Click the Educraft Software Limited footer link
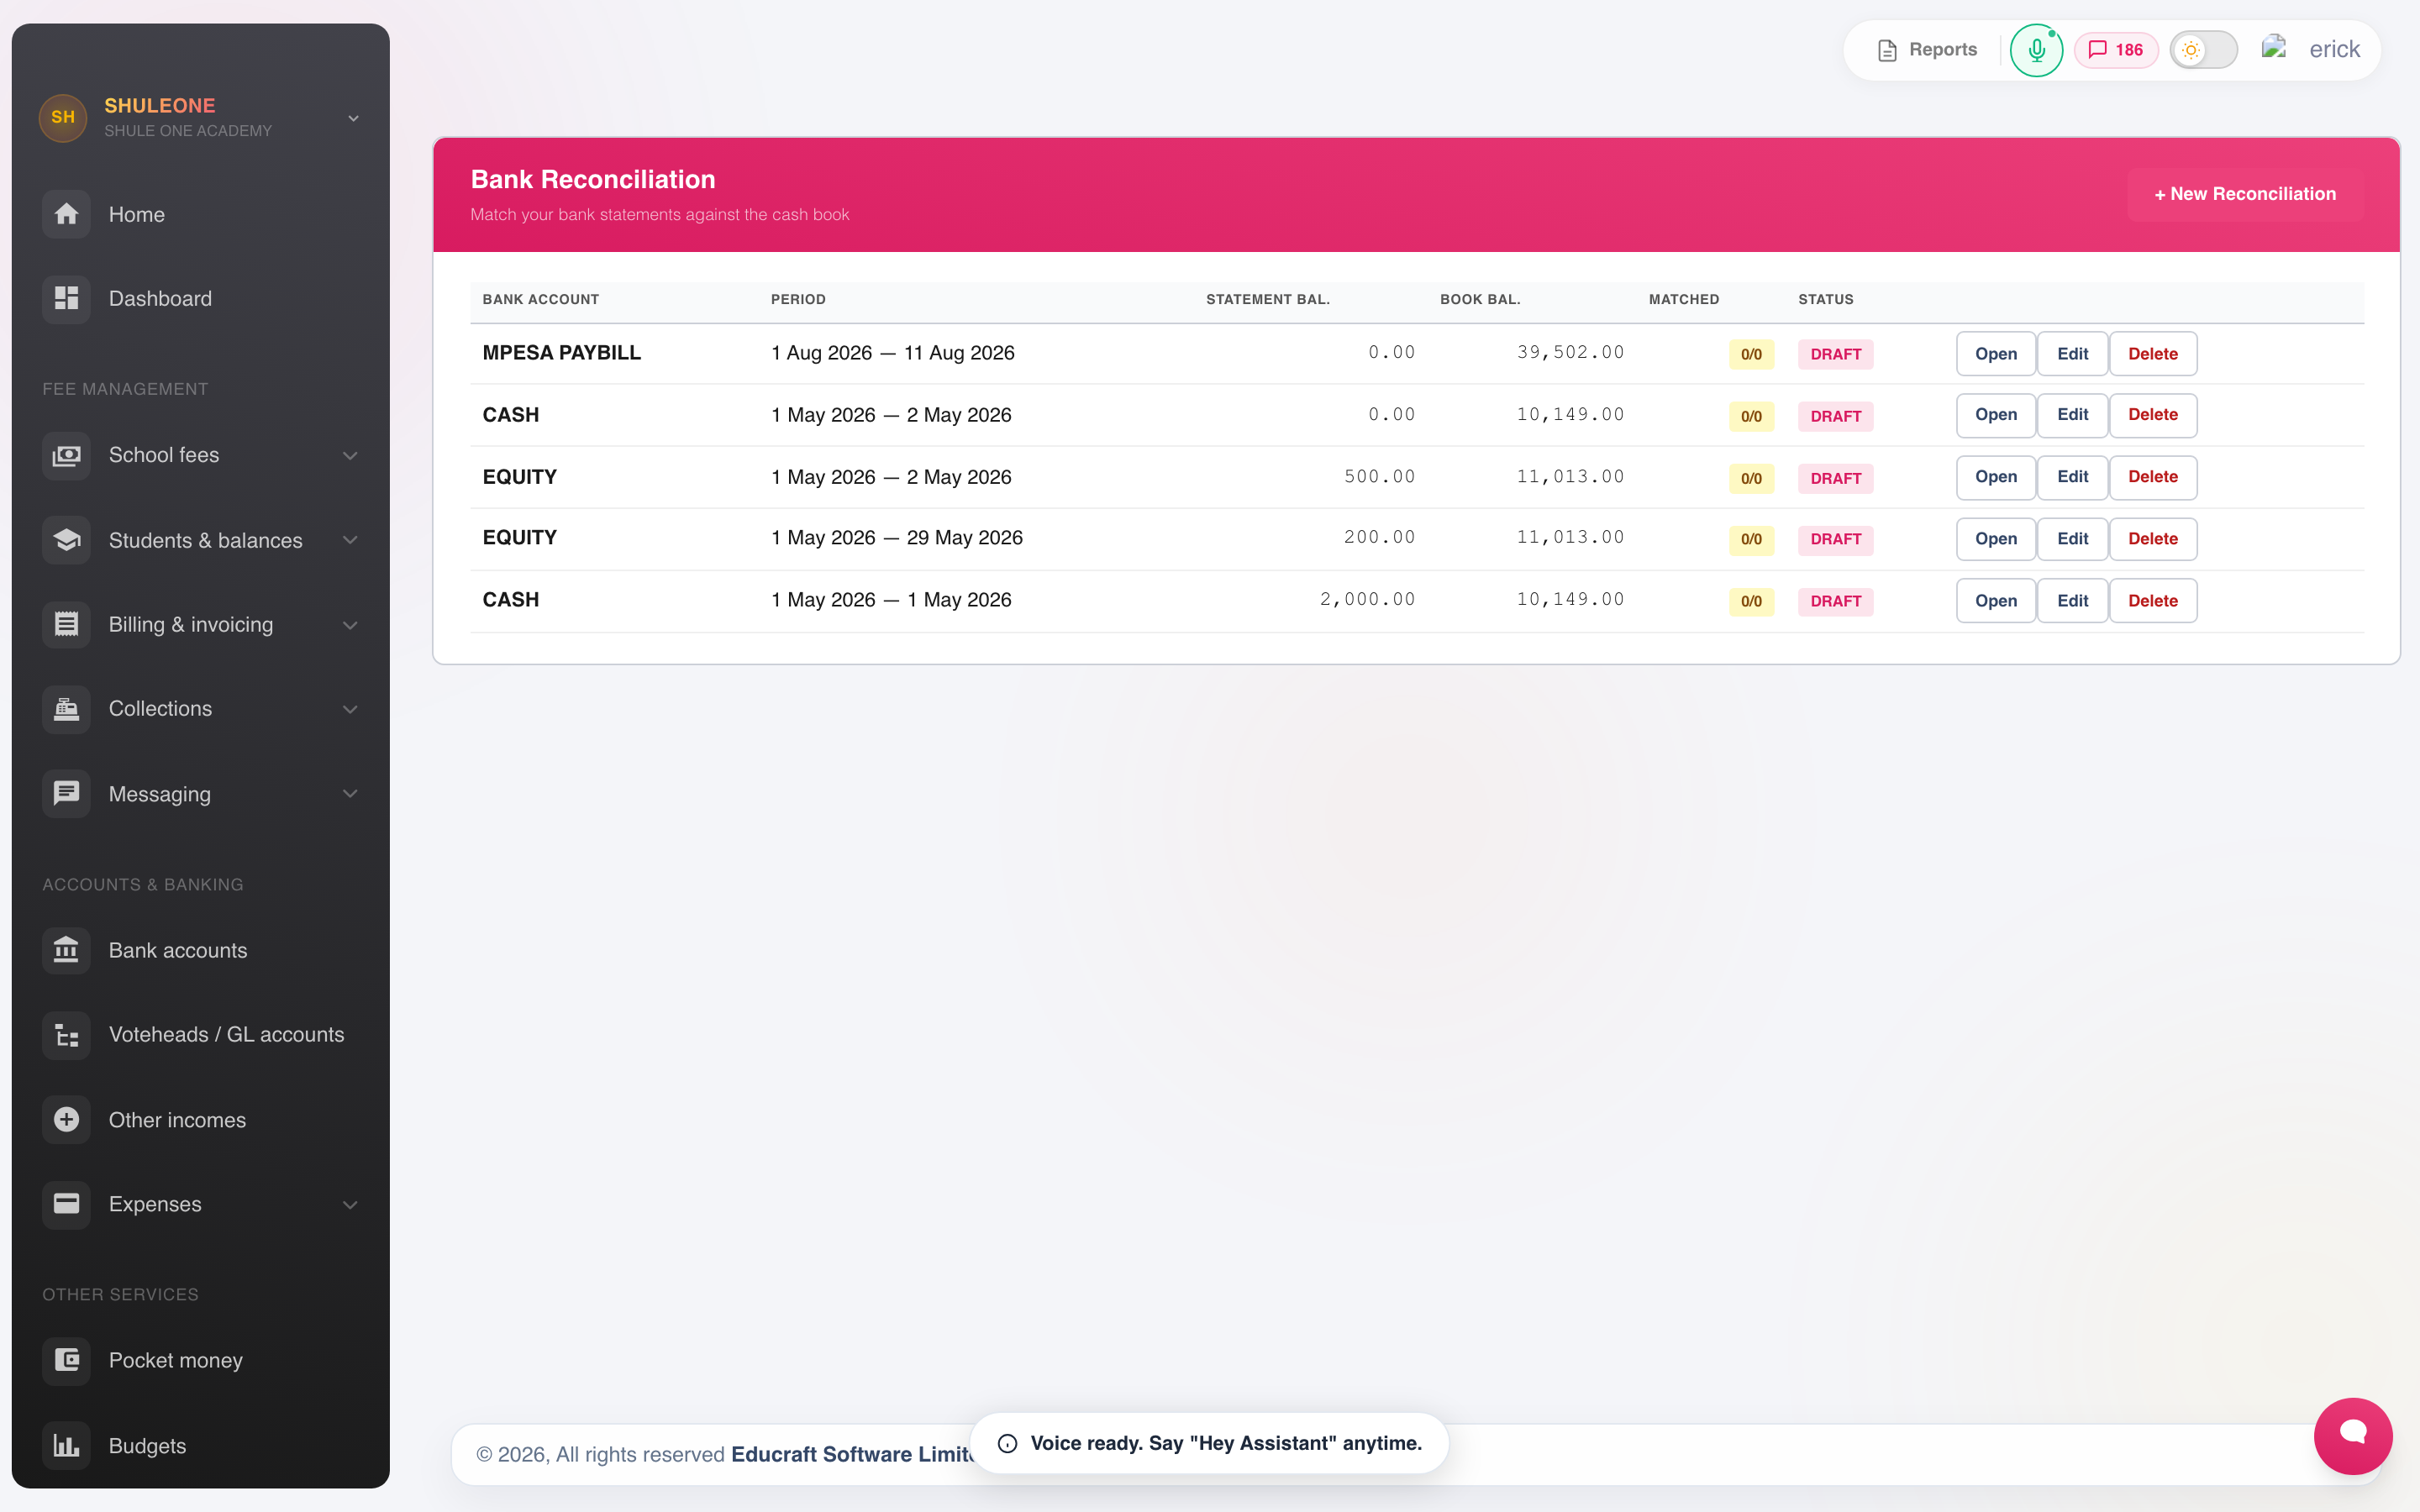 click(853, 1454)
